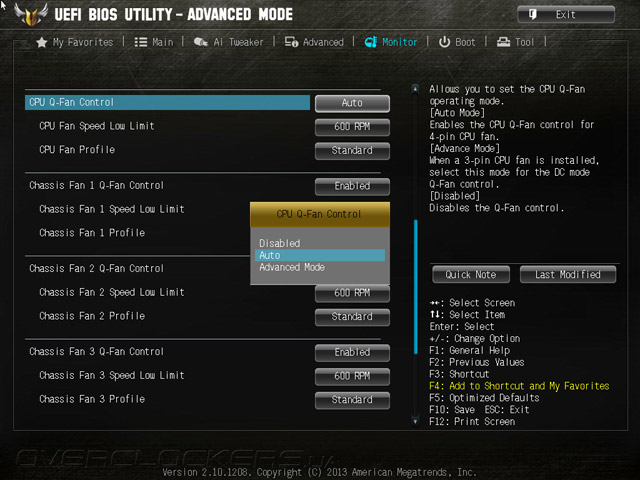Open Chassis Fan 2 Speed Low Limit dropdown
This screenshot has width=640, height=480.
[352, 293]
